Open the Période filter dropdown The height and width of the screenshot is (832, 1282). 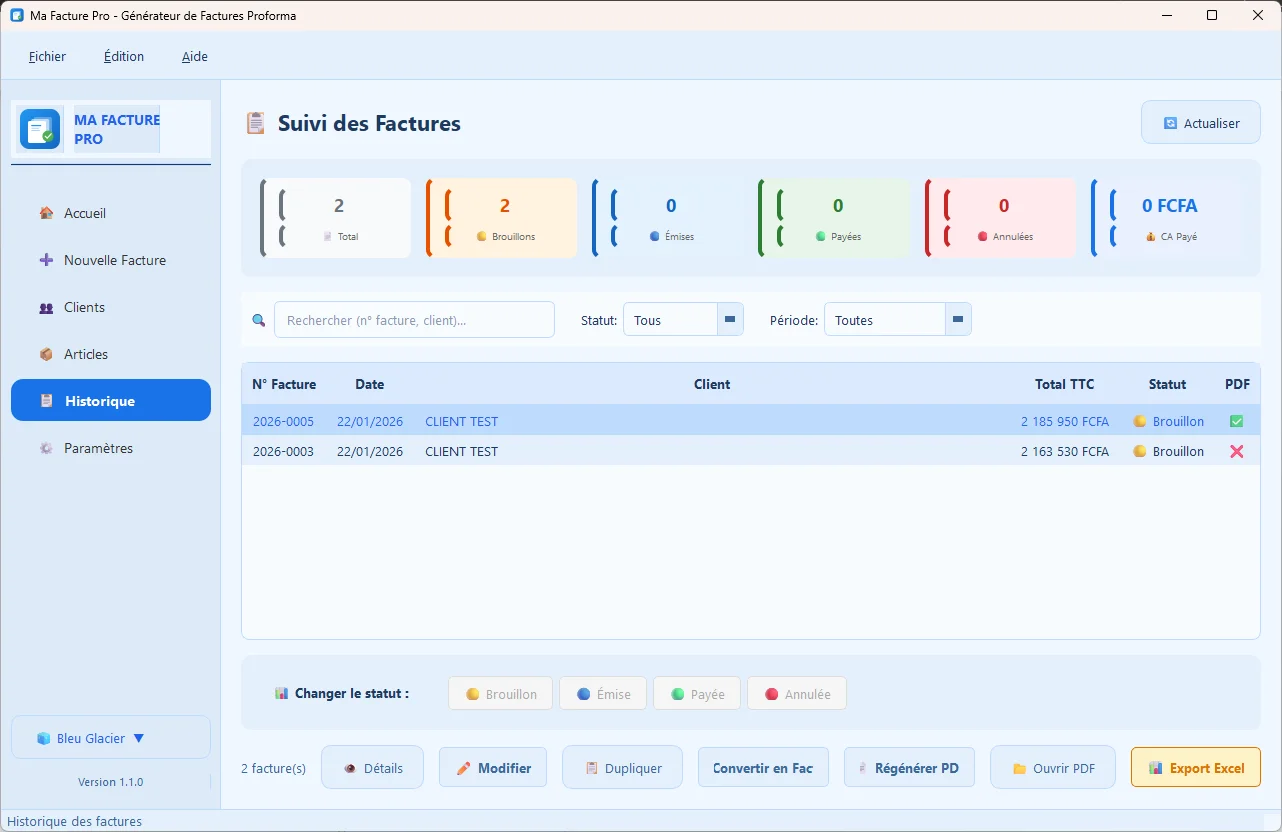[x=957, y=320]
